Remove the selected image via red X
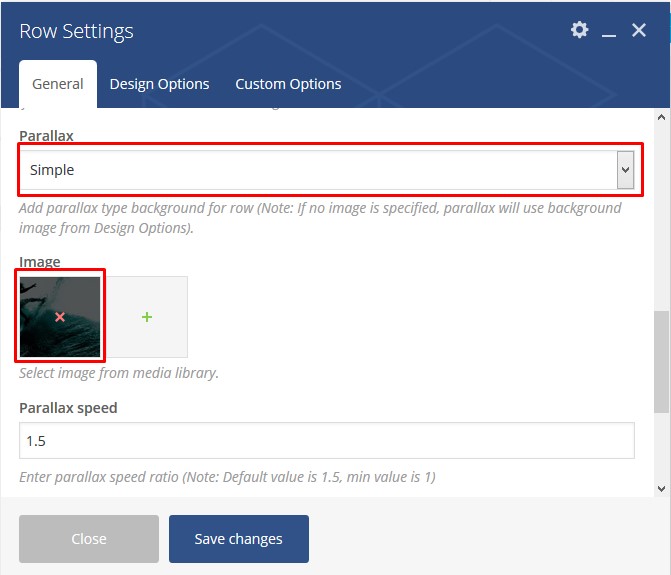671x575 pixels. click(x=60, y=317)
